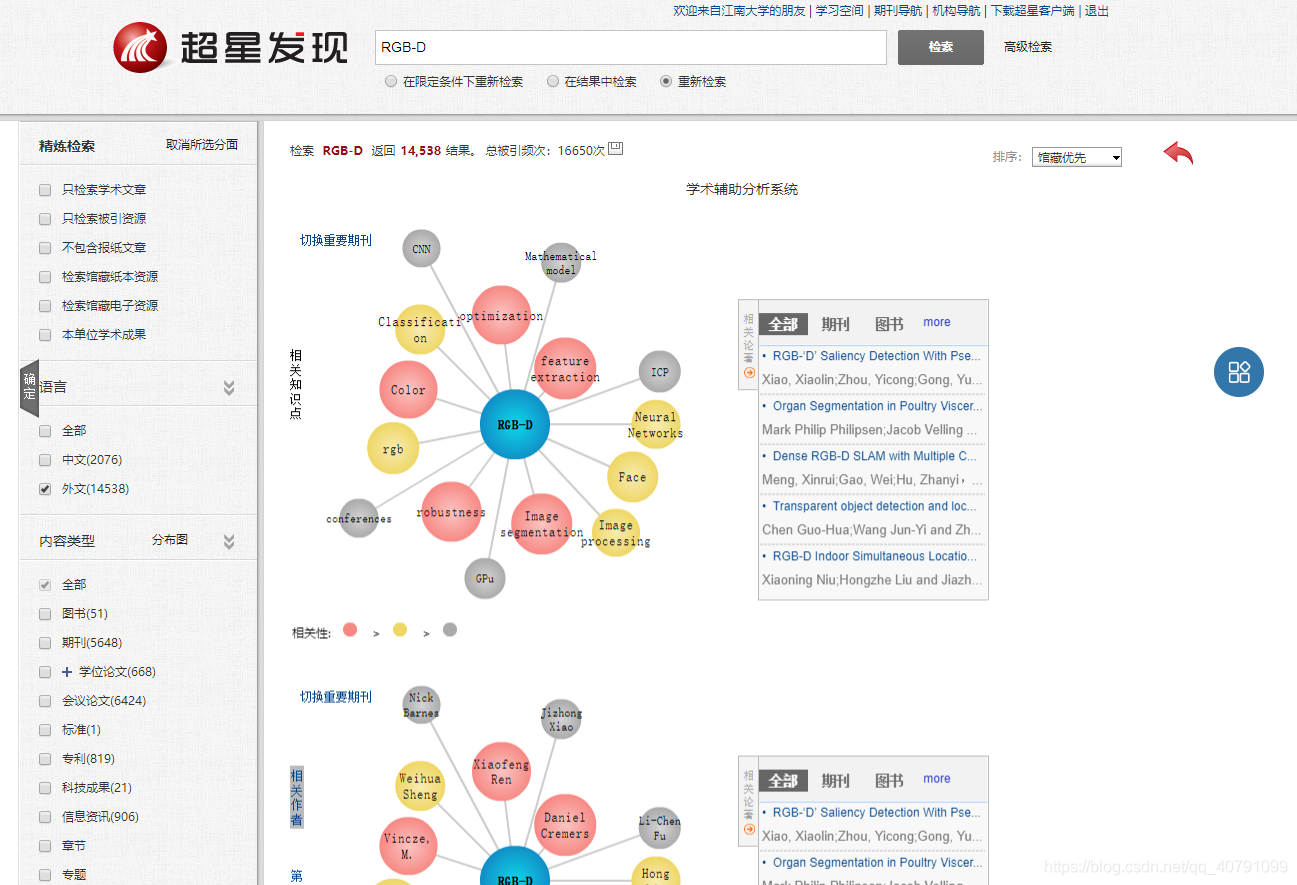Screen dimensions: 1297x885
Task: Select the CNN node
Action: pyautogui.click(x=422, y=249)
